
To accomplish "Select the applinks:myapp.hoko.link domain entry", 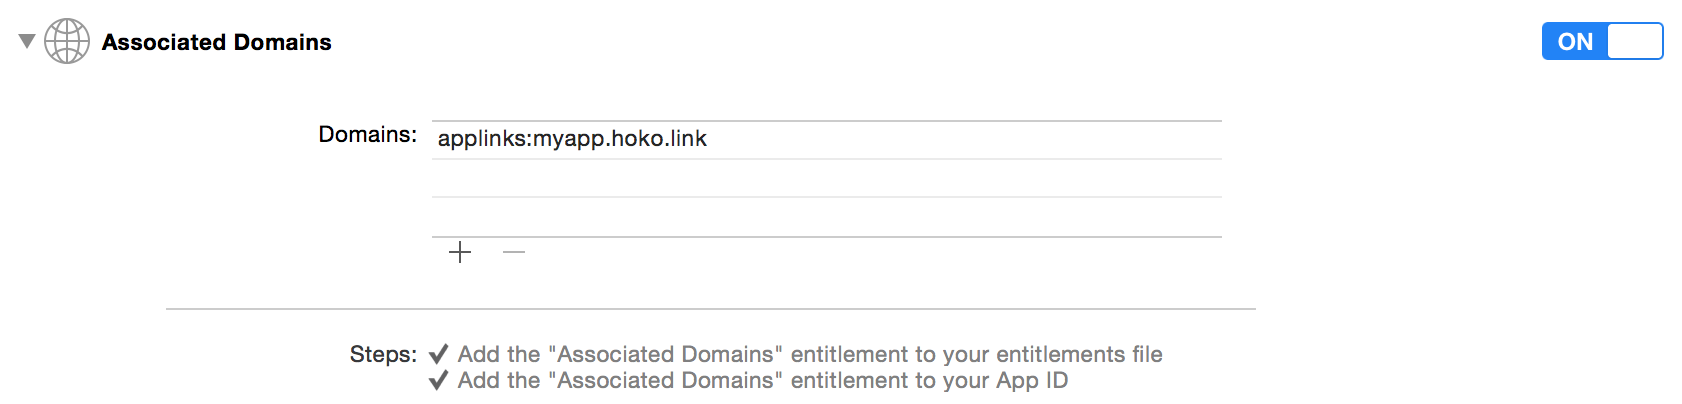I will tap(827, 139).
